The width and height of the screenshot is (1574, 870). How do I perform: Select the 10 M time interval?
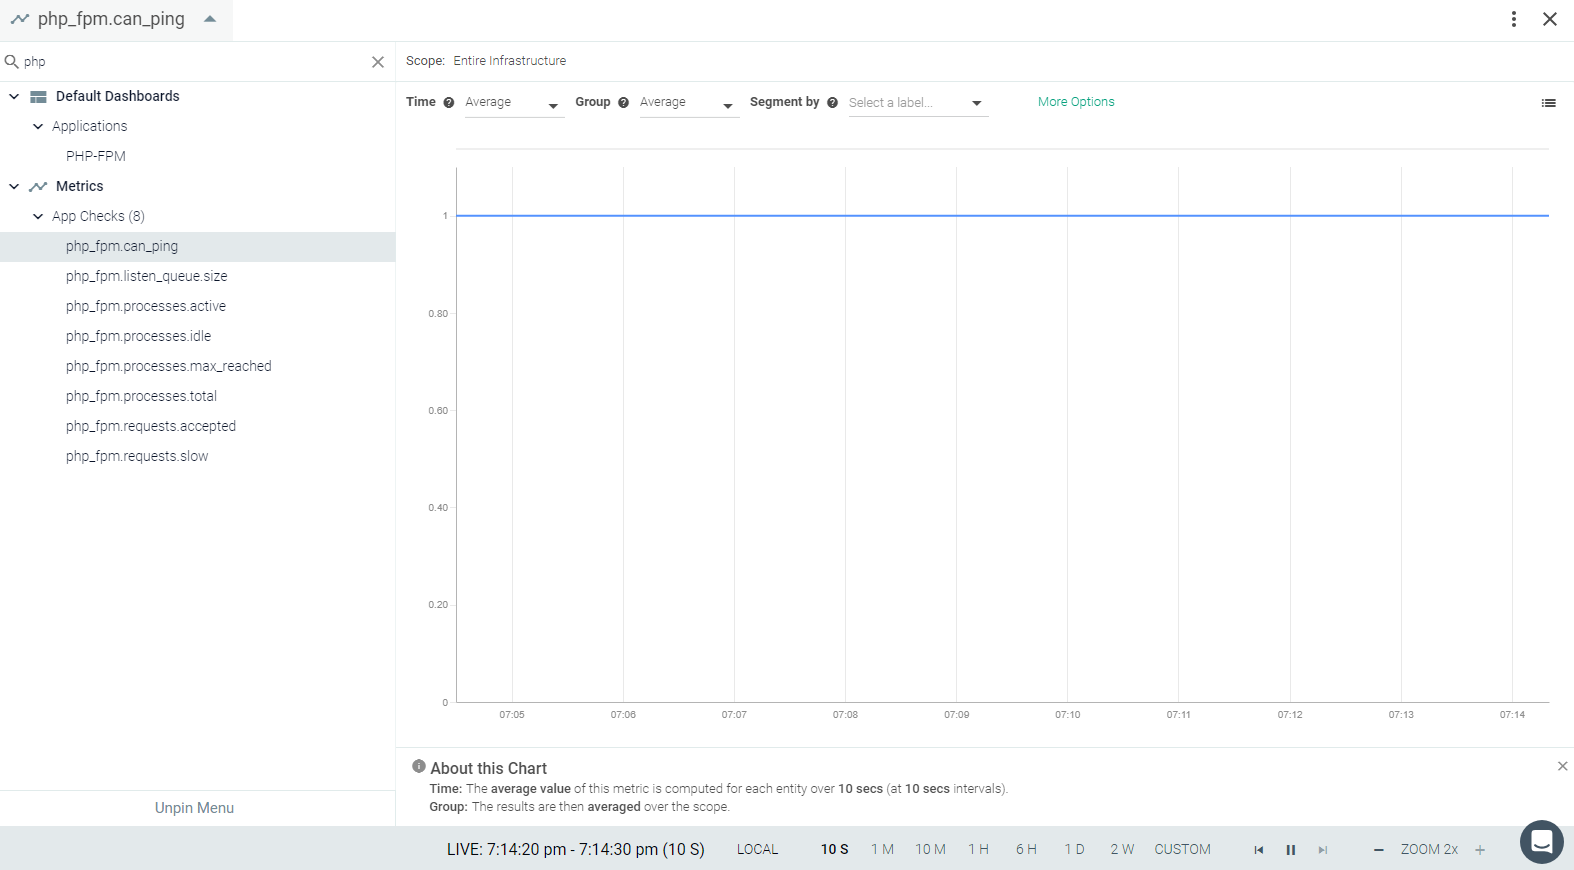(x=930, y=850)
